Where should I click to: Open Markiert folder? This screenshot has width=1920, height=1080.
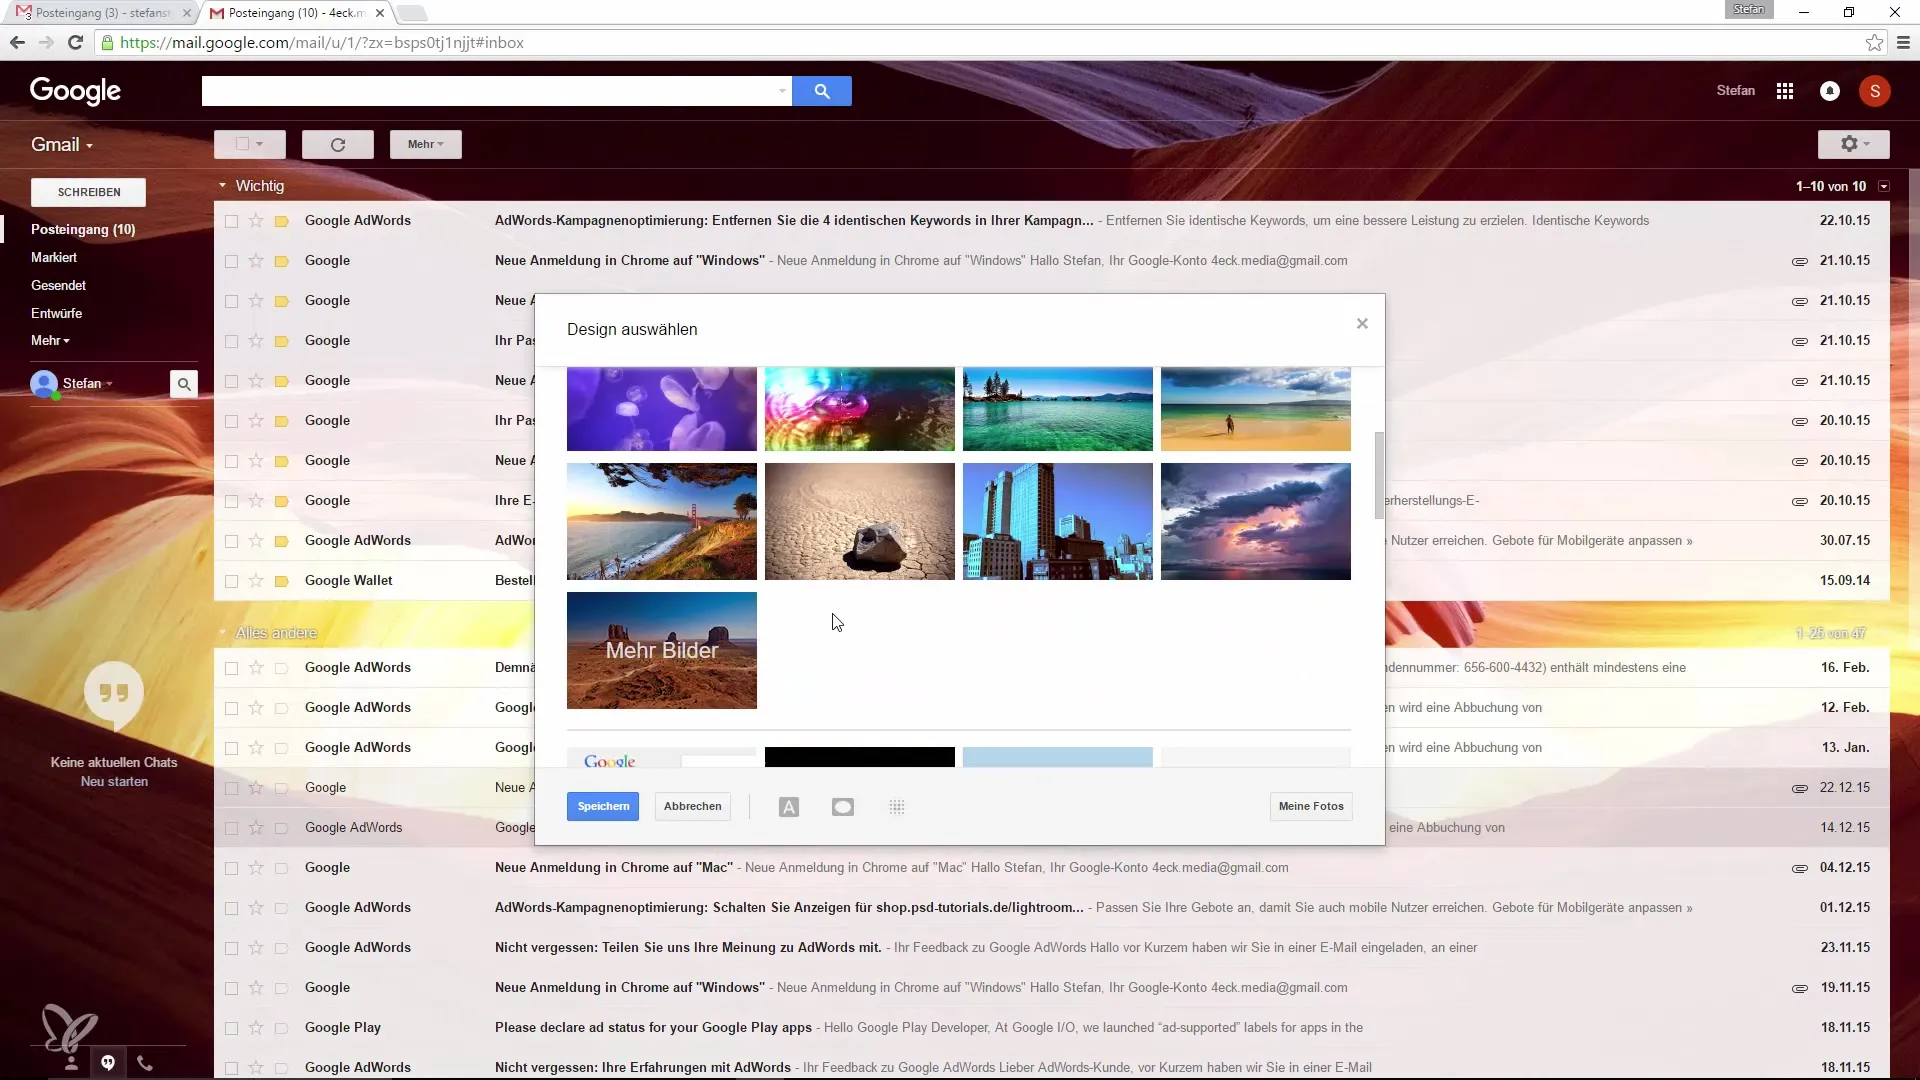(54, 258)
